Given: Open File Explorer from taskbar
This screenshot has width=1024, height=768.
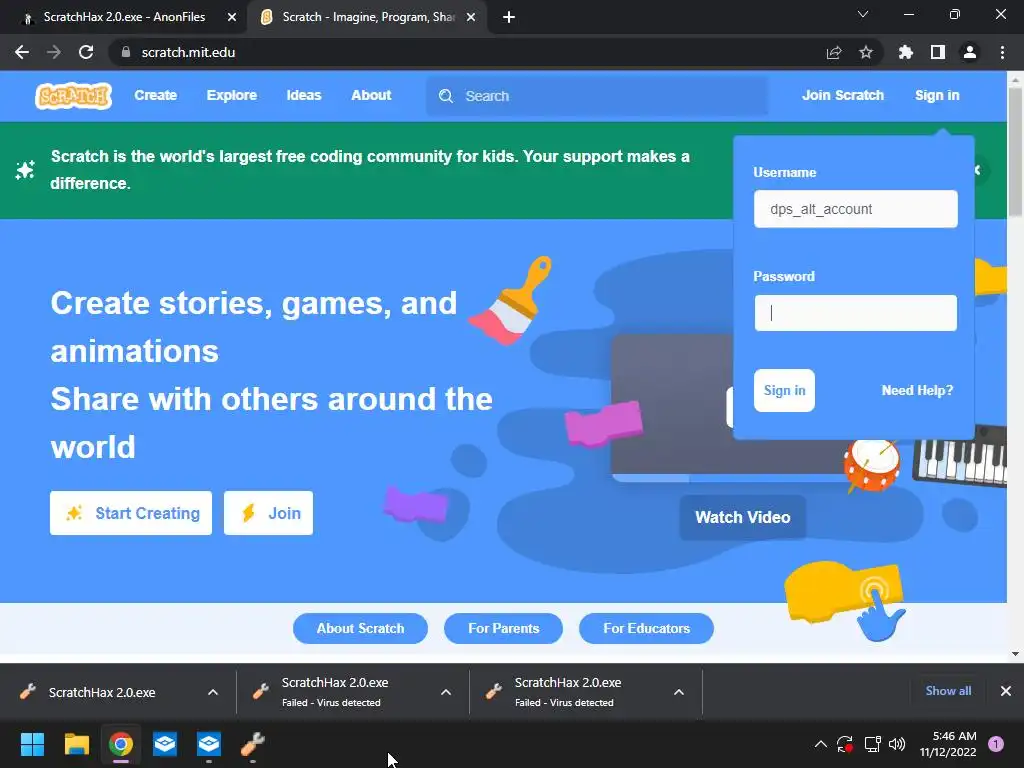Looking at the screenshot, I should [76, 744].
